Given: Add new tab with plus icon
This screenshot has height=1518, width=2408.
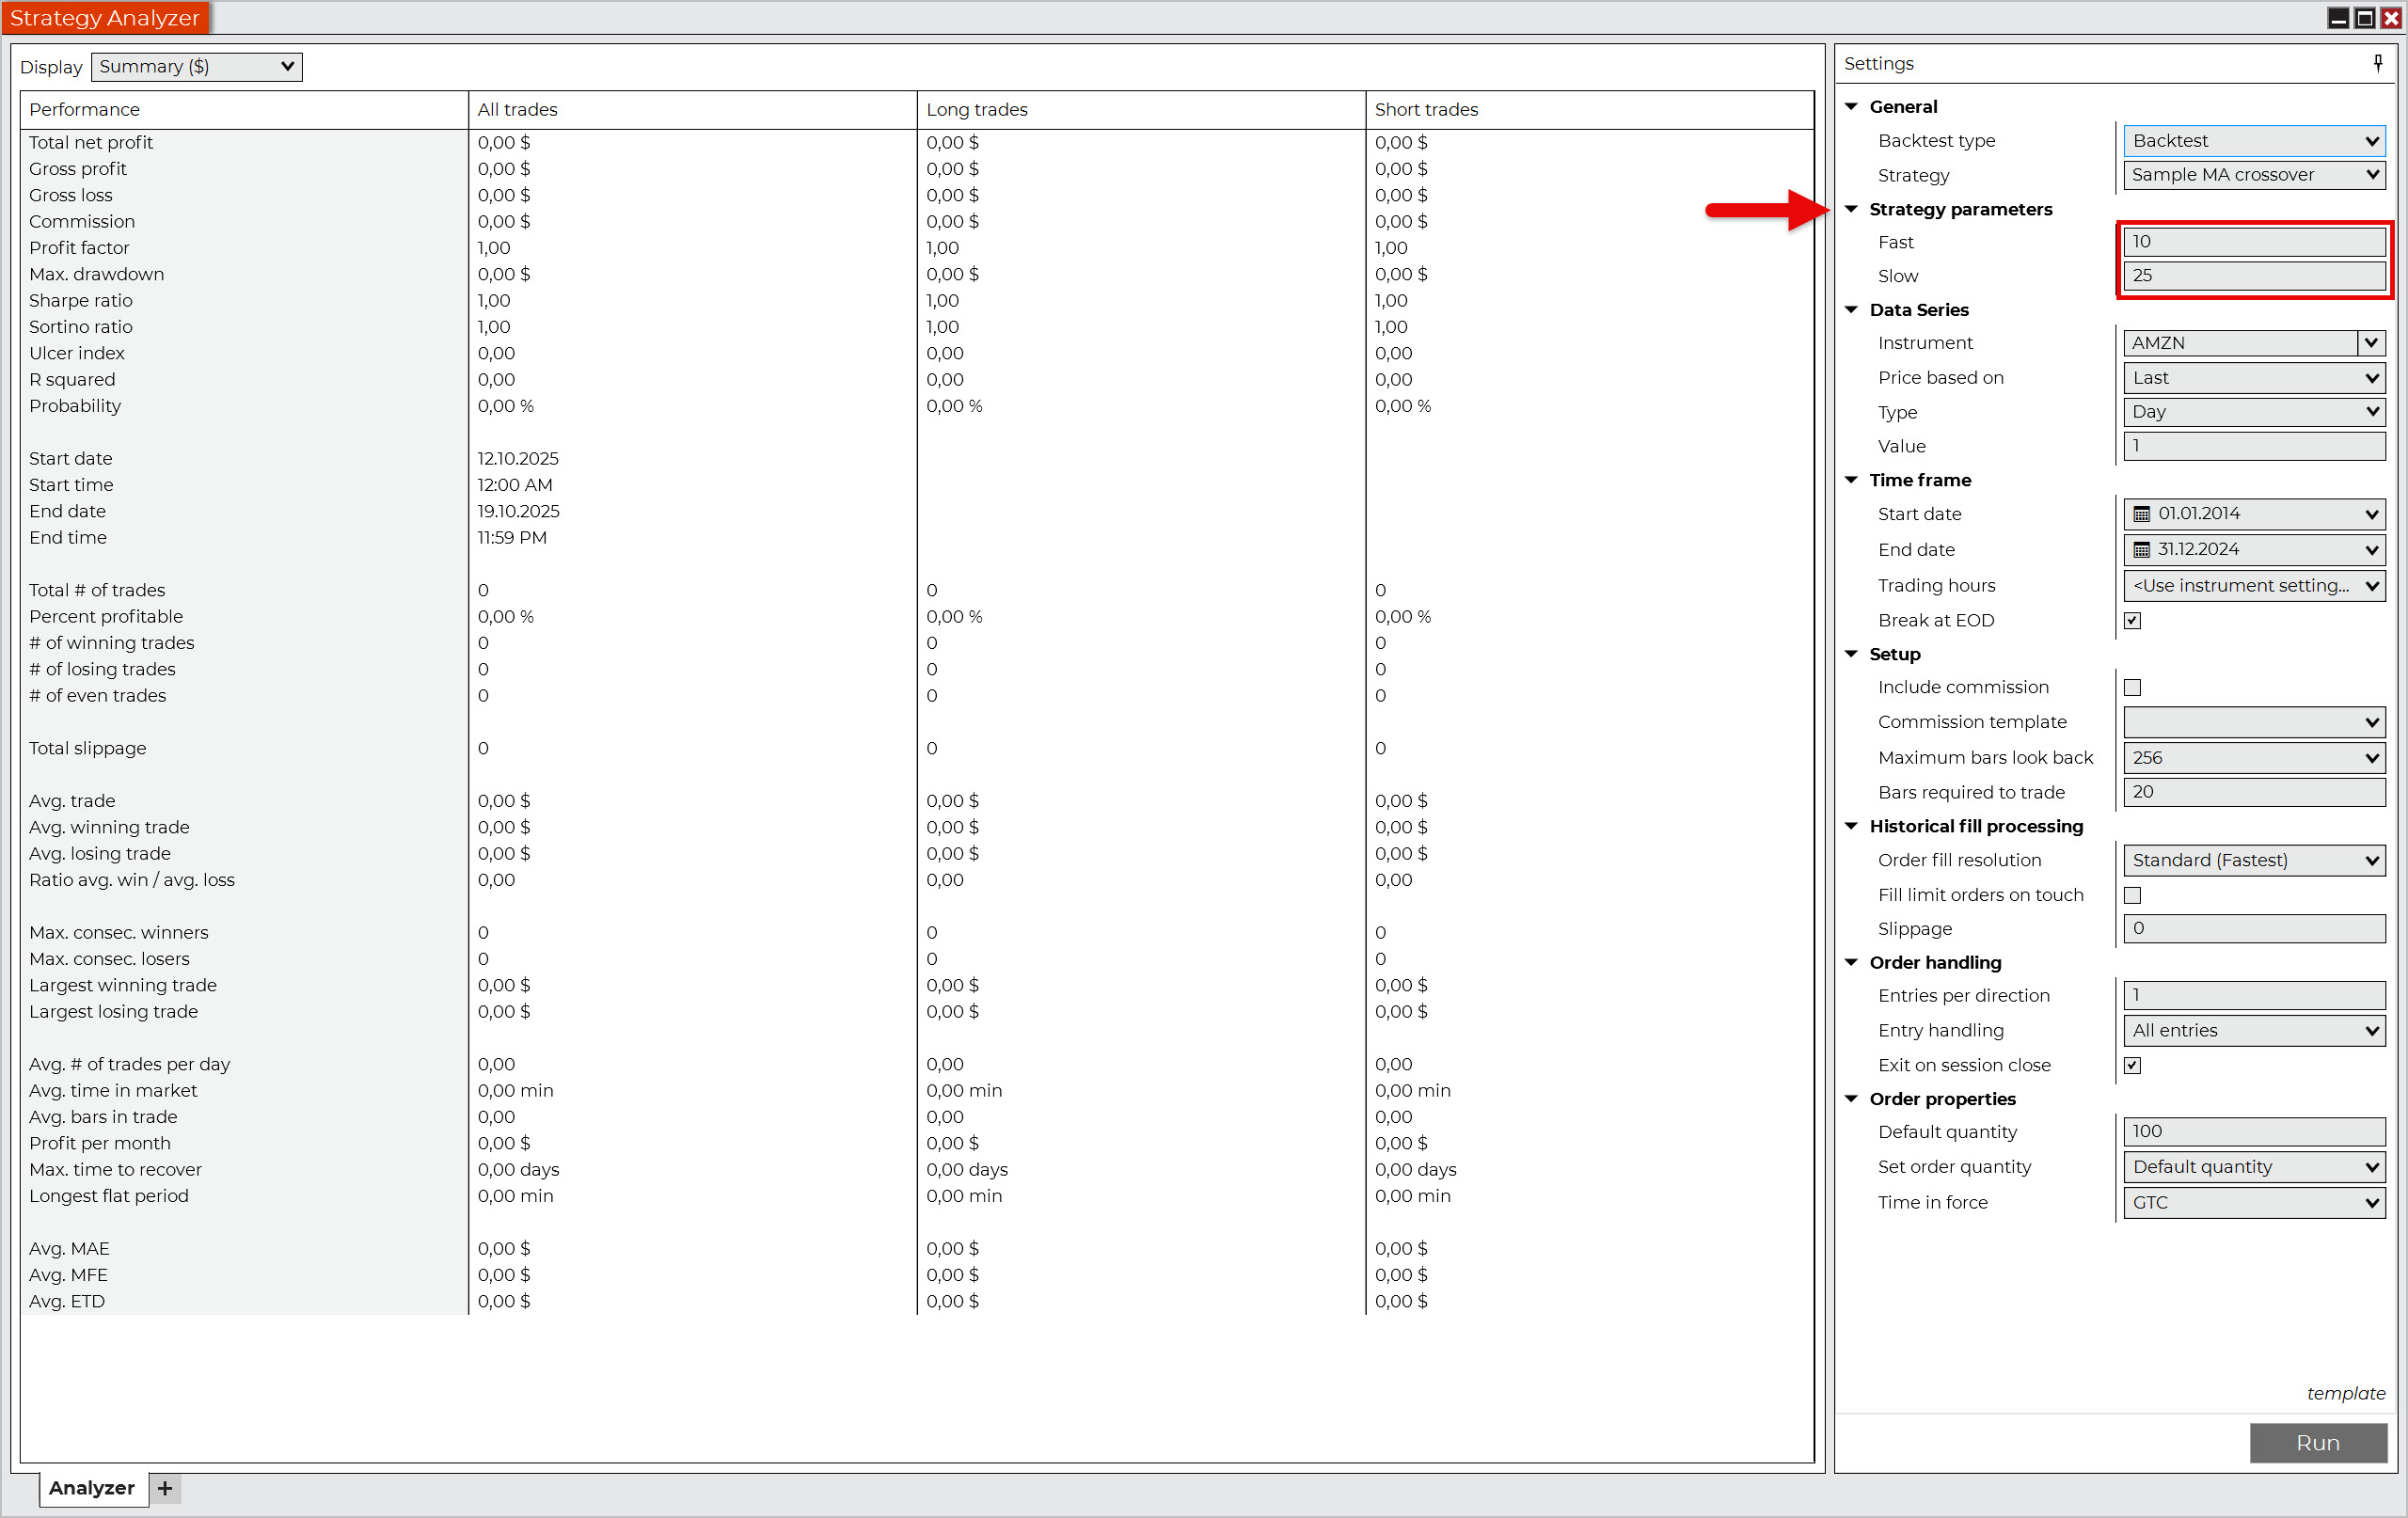Looking at the screenshot, I should click(165, 1488).
